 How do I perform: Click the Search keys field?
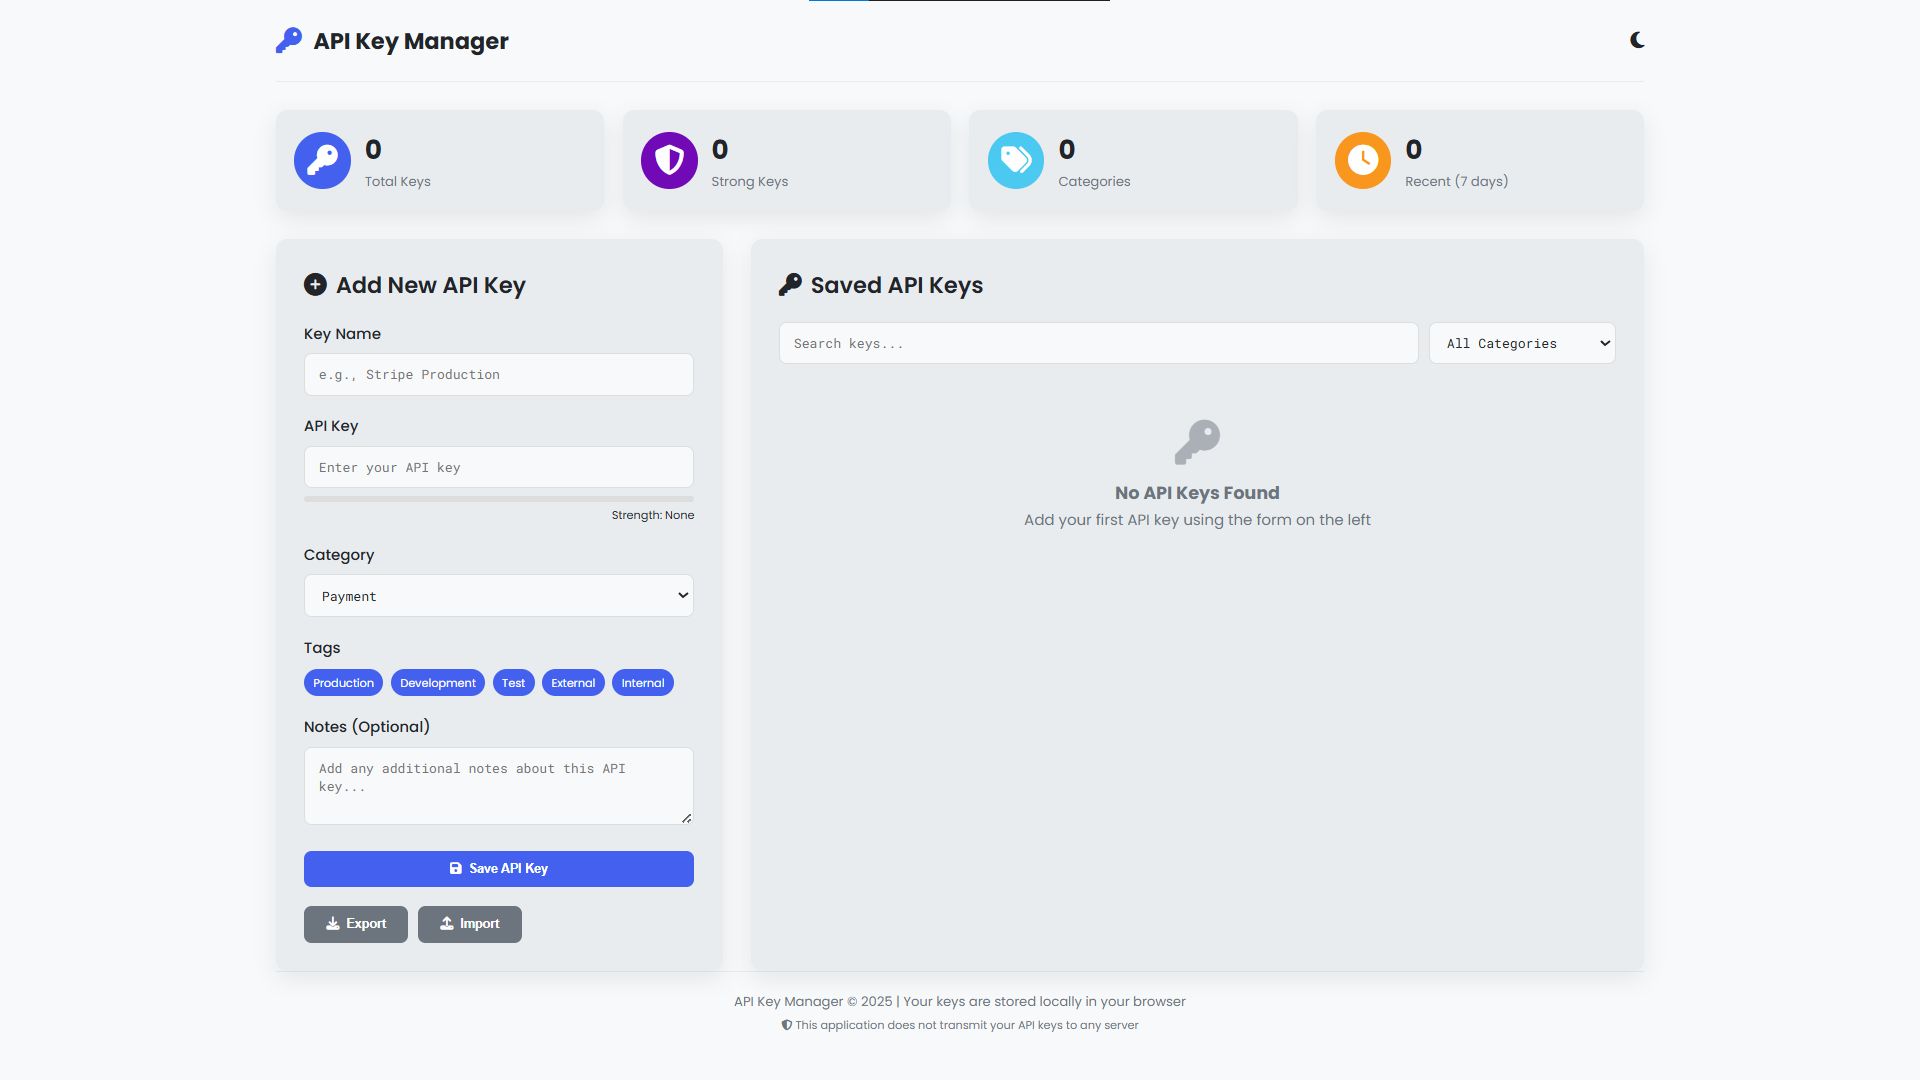pyautogui.click(x=1097, y=343)
